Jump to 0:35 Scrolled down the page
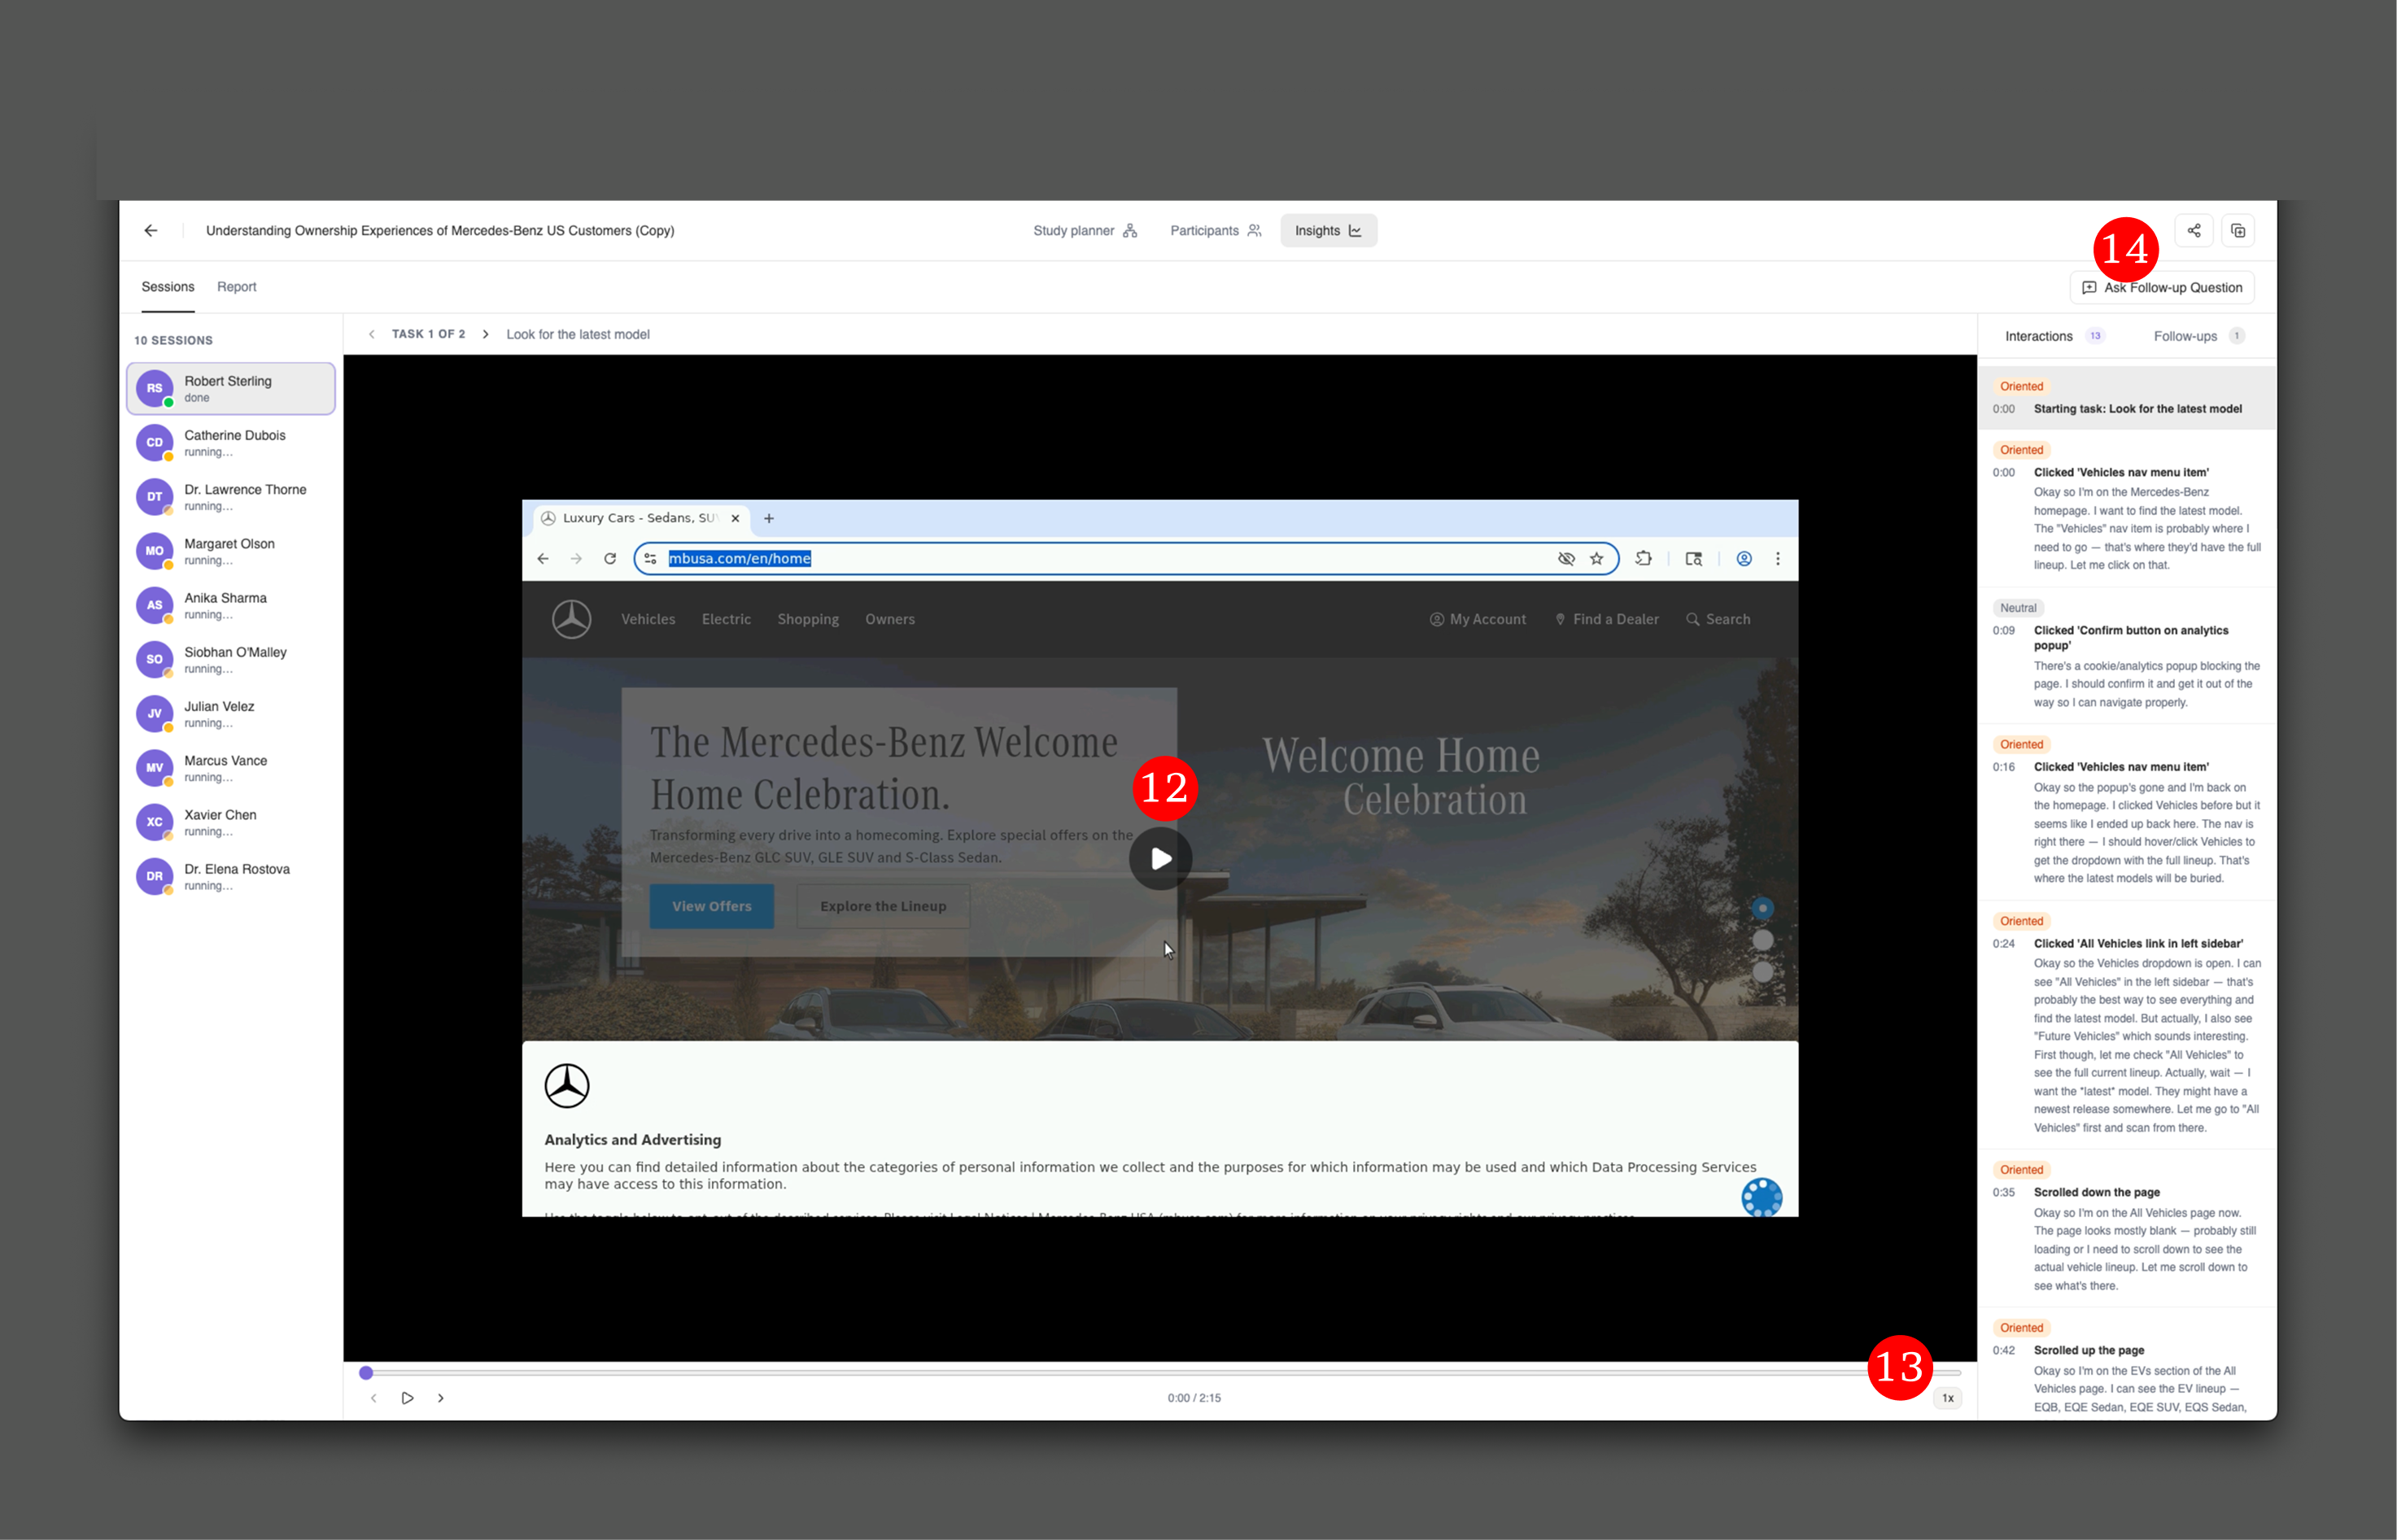 click(2127, 1229)
